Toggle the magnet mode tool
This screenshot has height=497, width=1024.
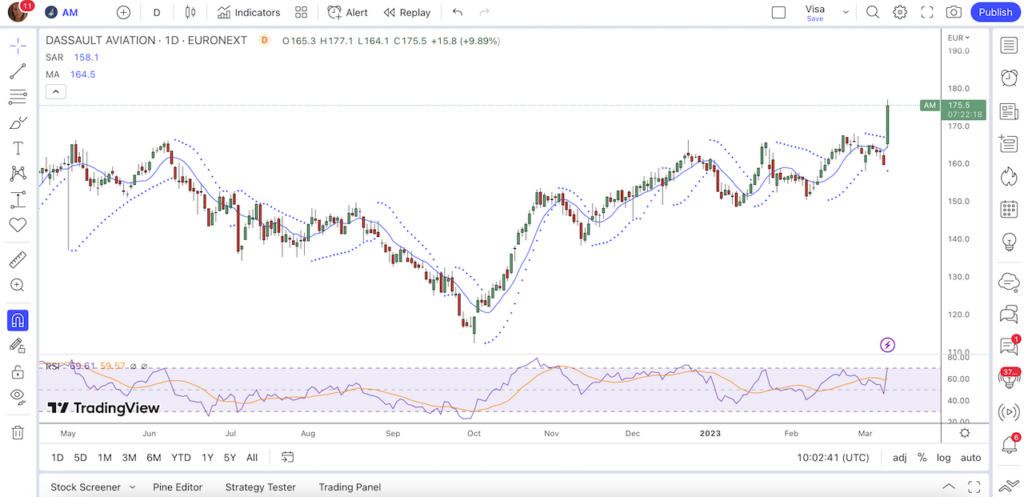18,321
